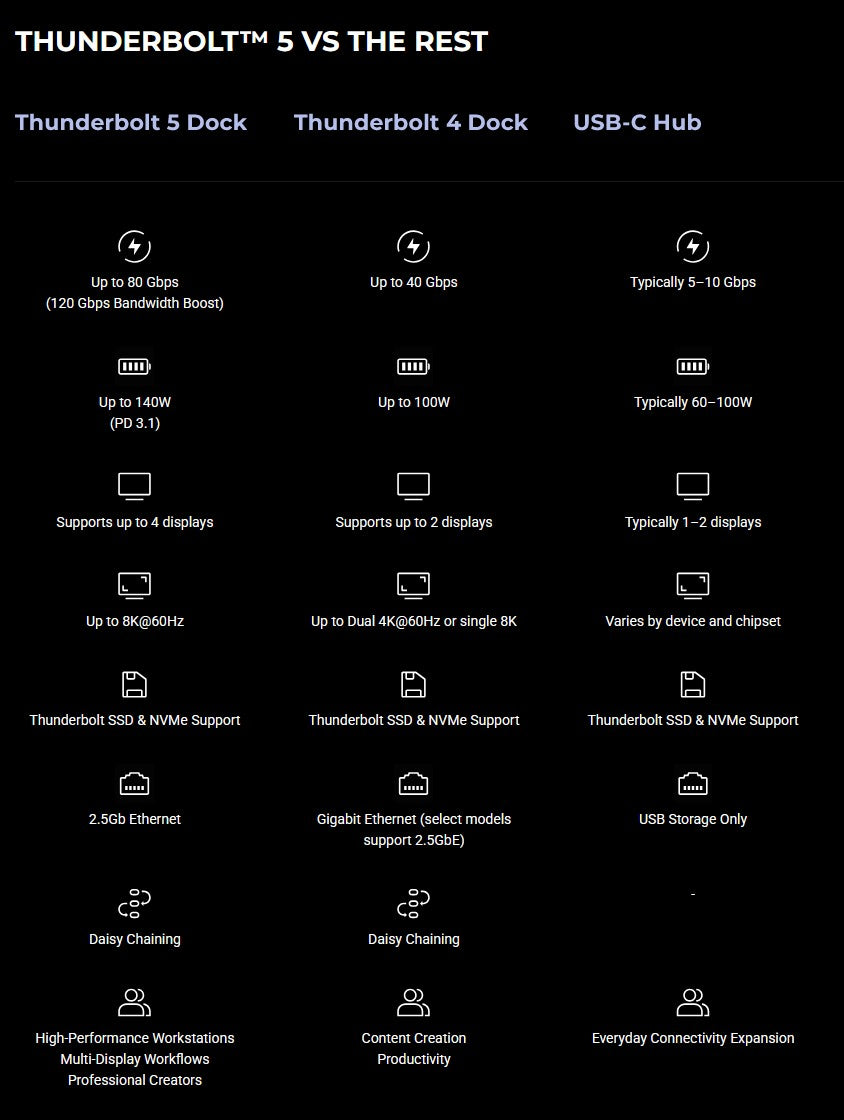Click Daisy Chaining label in Thunderbolt 5 column

coord(134,939)
